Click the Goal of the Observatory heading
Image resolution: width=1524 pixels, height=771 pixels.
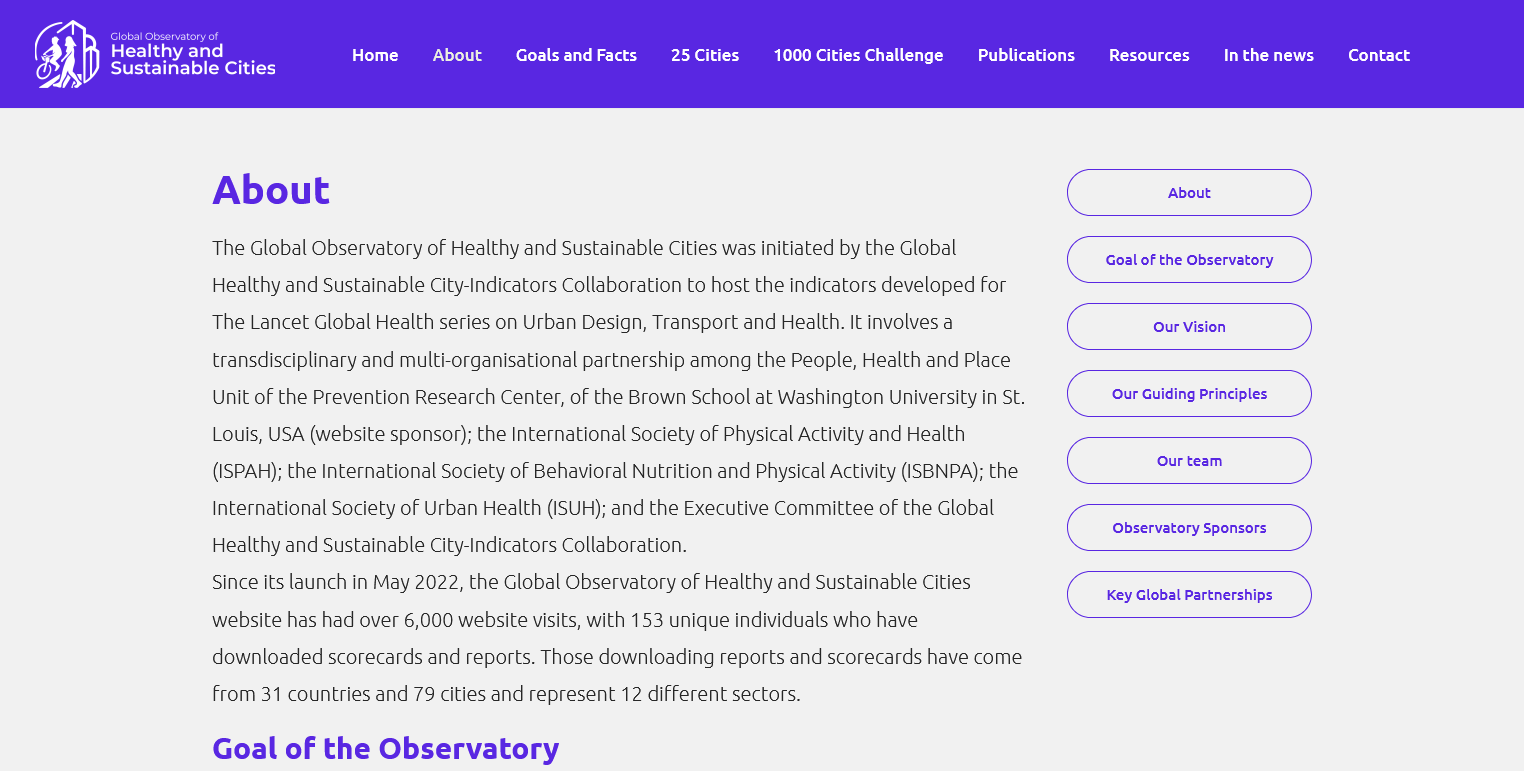(x=385, y=748)
